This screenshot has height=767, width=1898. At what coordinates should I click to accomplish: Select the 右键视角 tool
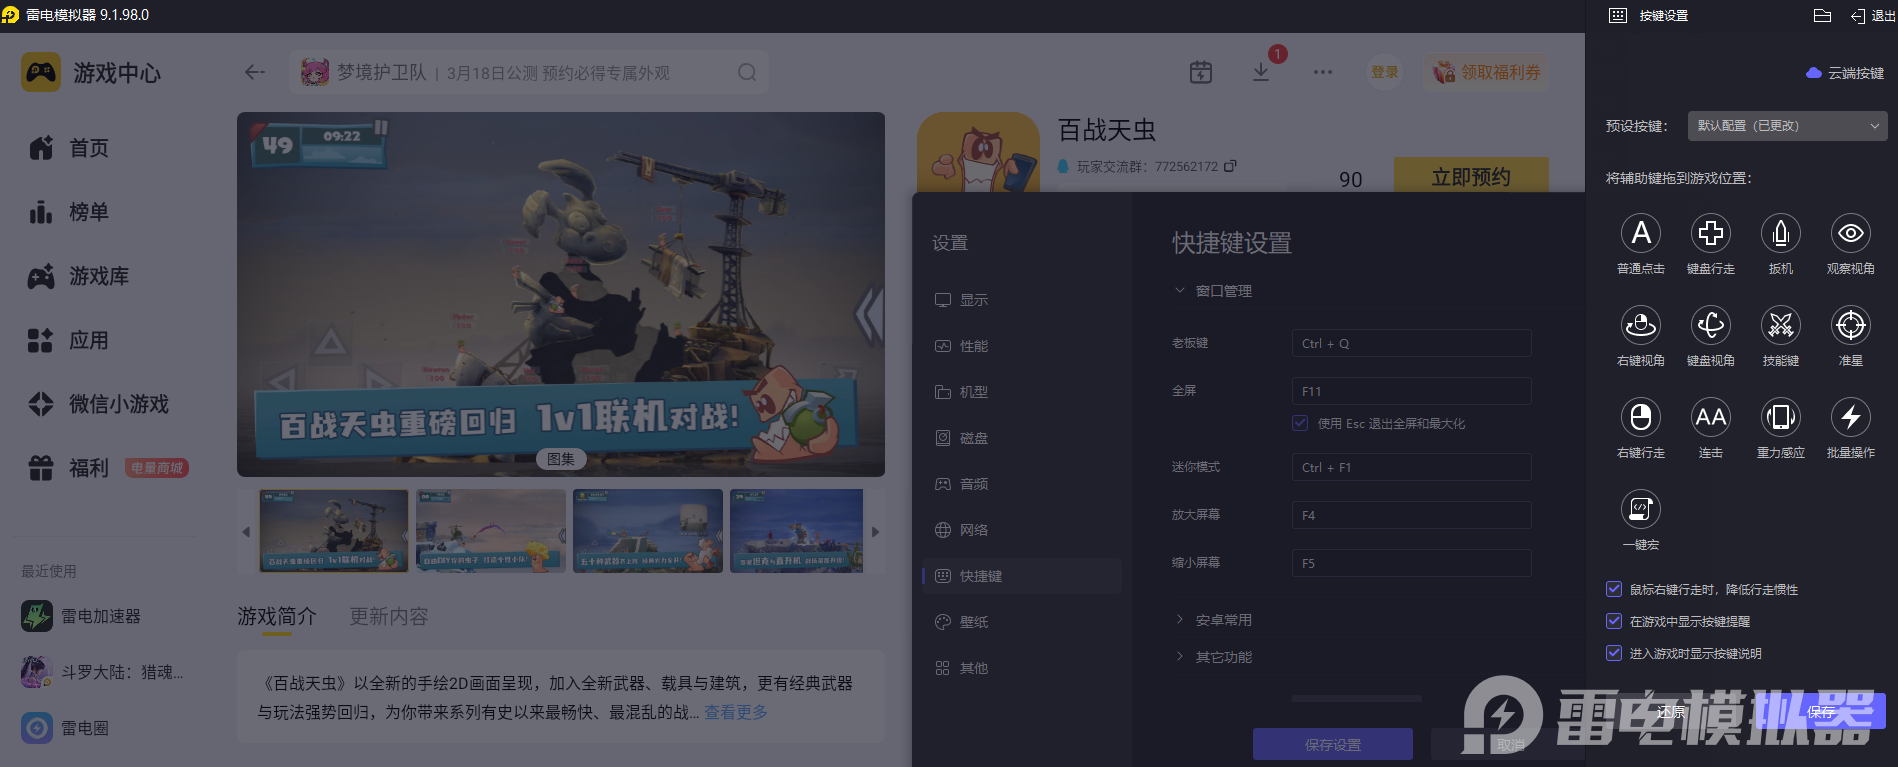point(1641,326)
